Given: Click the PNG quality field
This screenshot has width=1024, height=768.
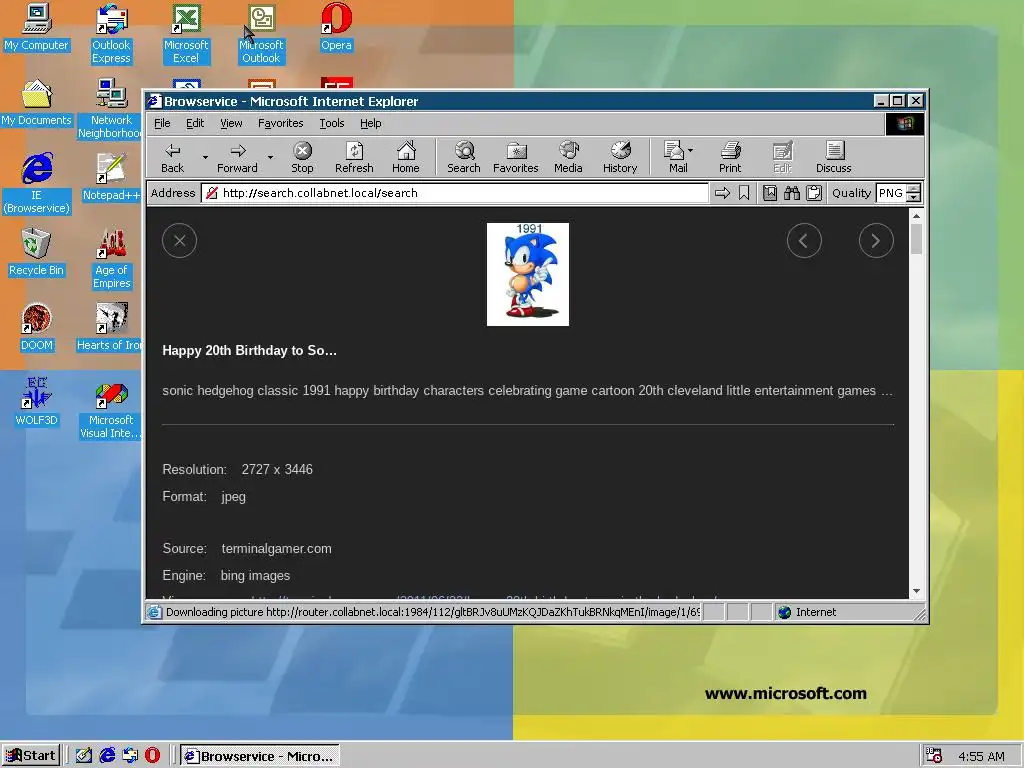Looking at the screenshot, I should [x=891, y=193].
